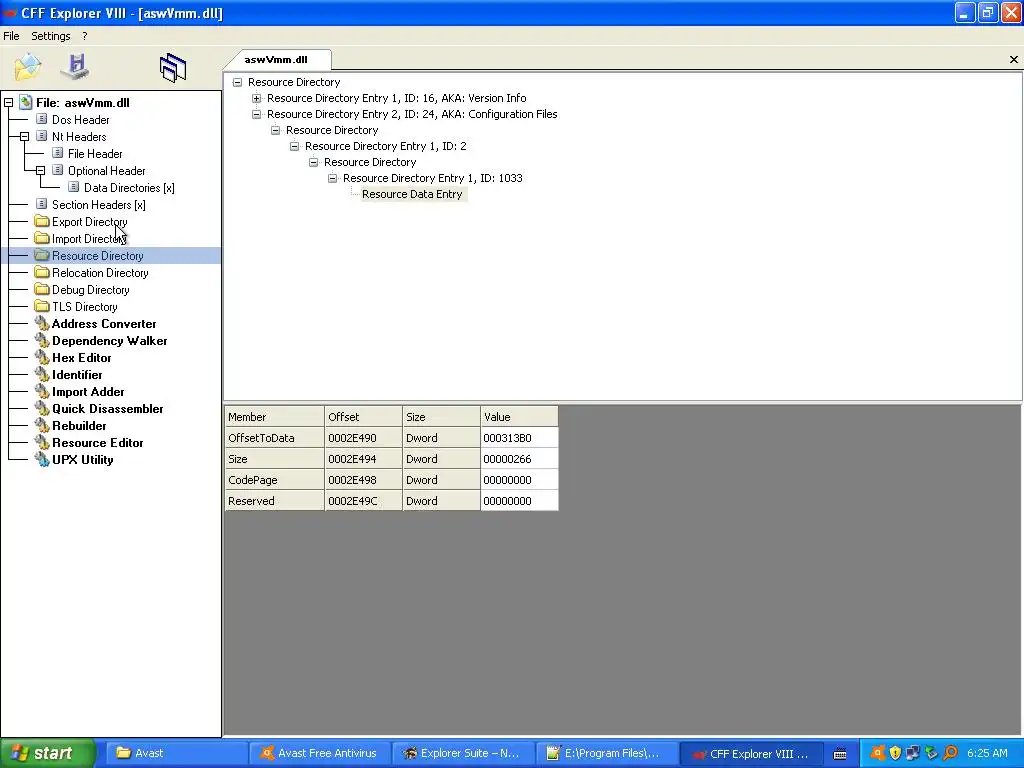
Task: Click the 6:25 AM clock
Action: [987, 753]
